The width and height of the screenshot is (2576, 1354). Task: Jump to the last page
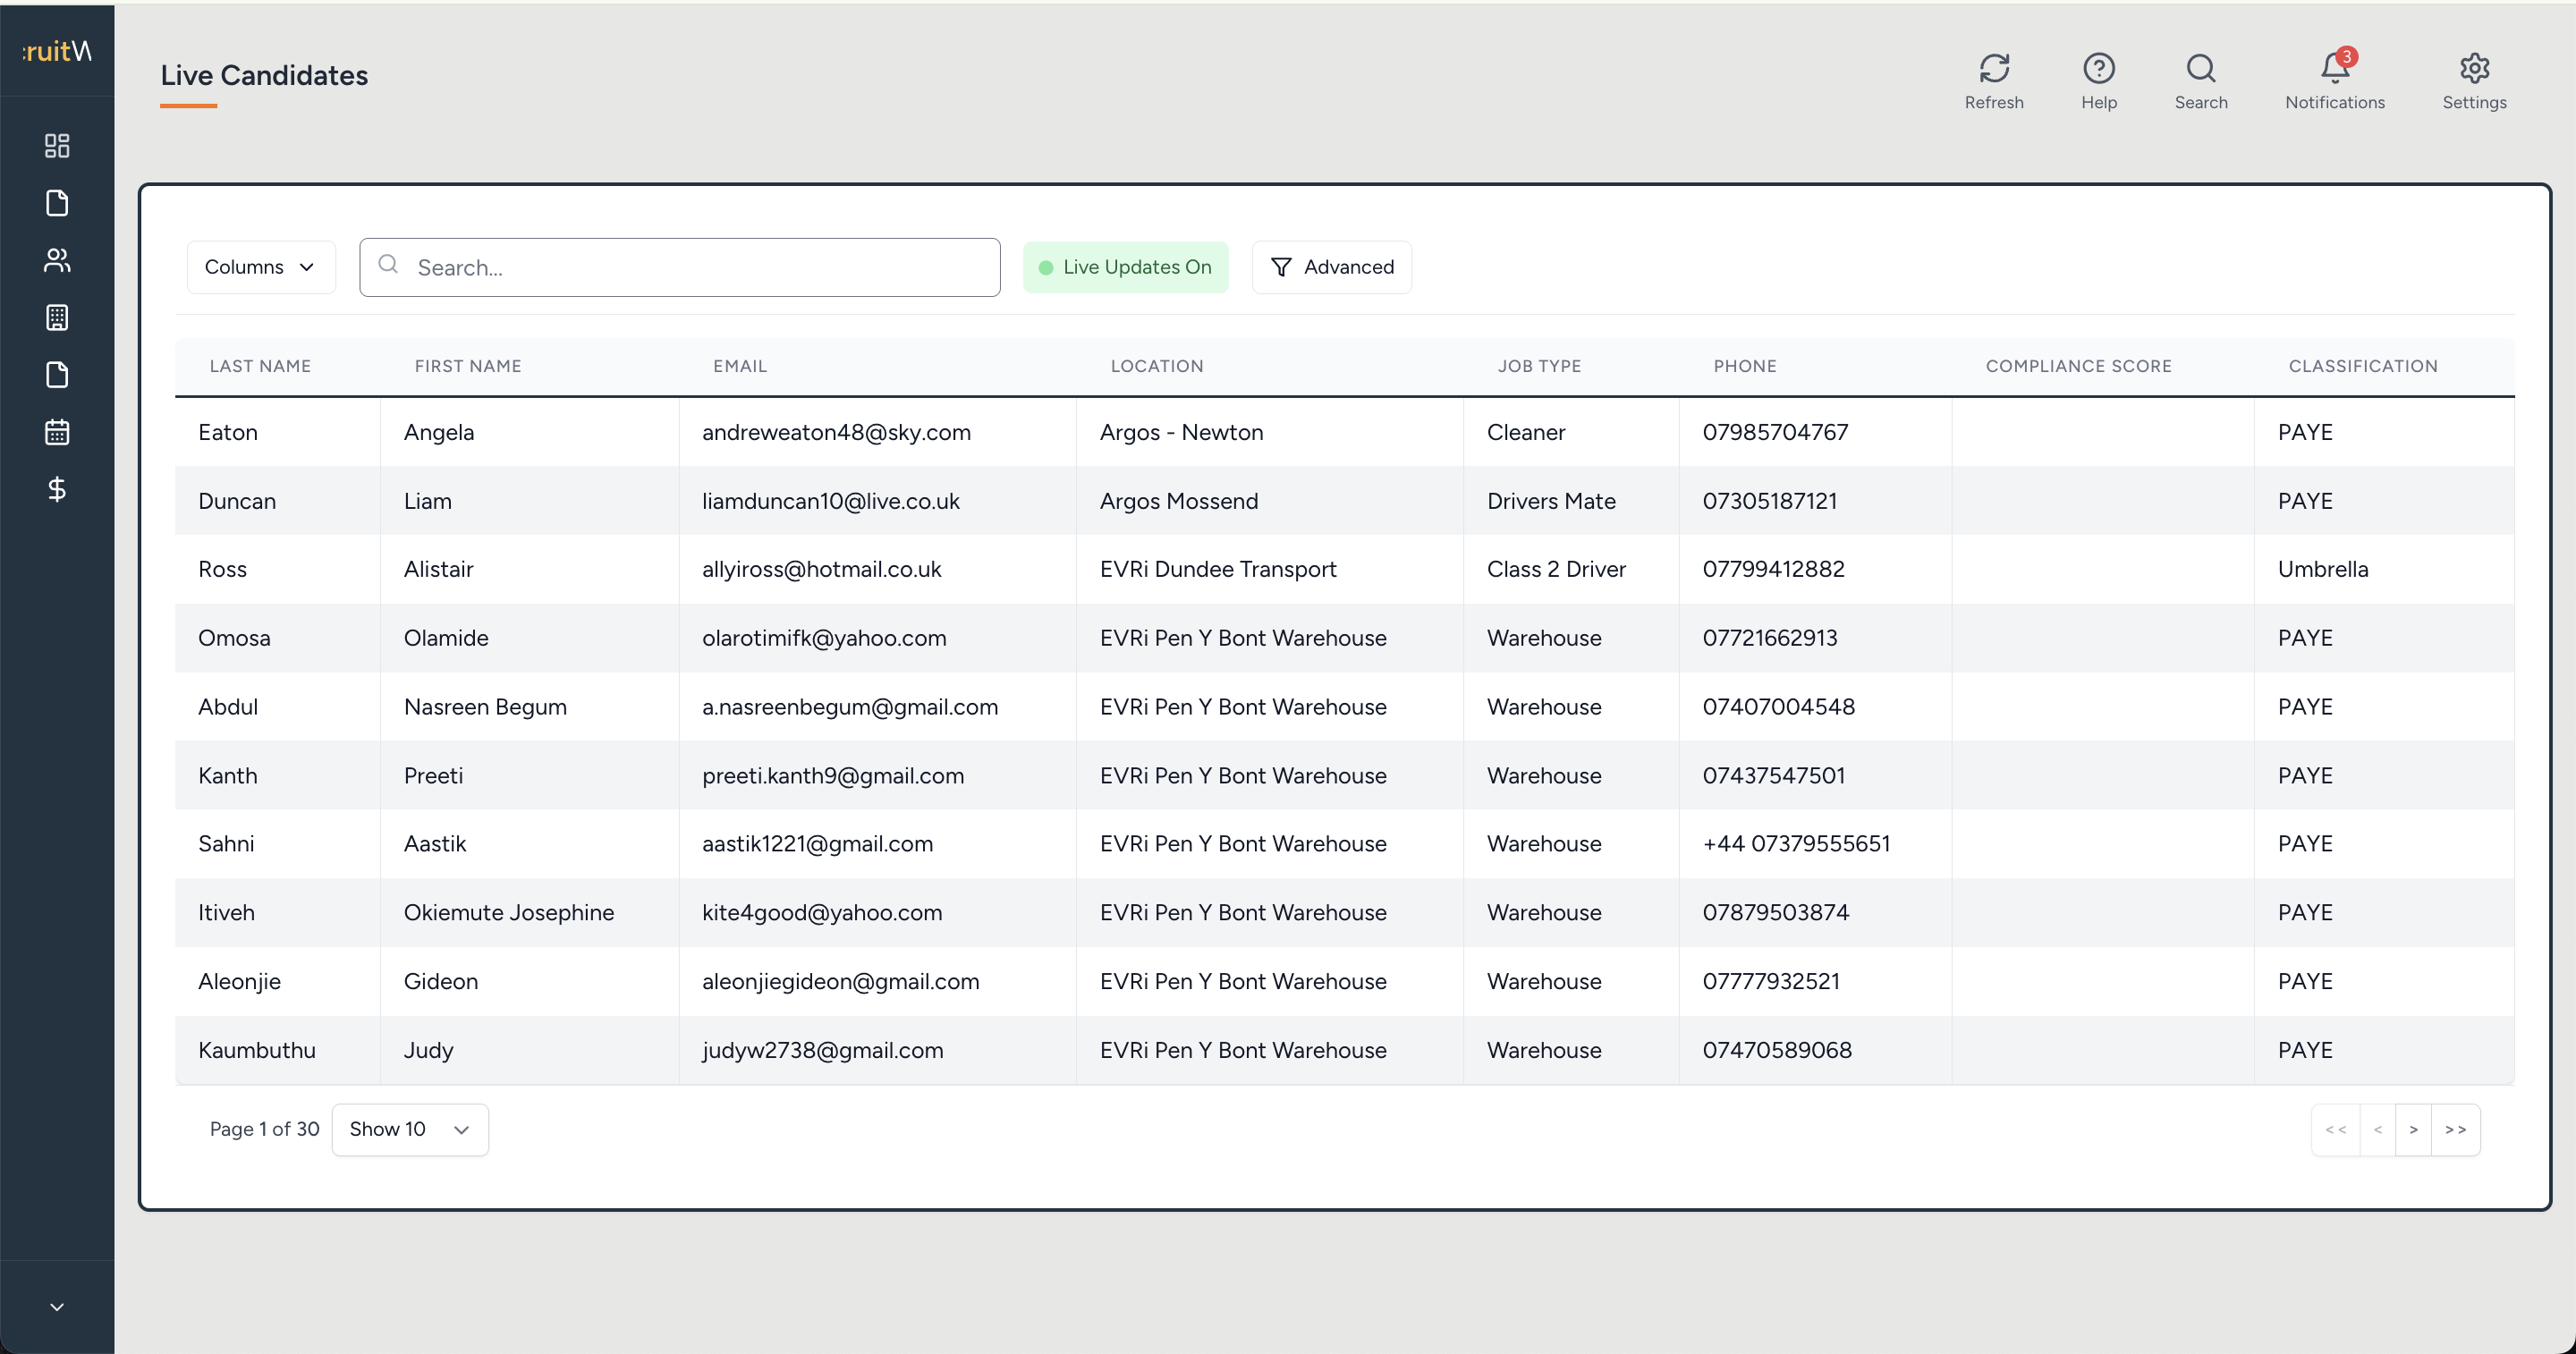2456,1130
